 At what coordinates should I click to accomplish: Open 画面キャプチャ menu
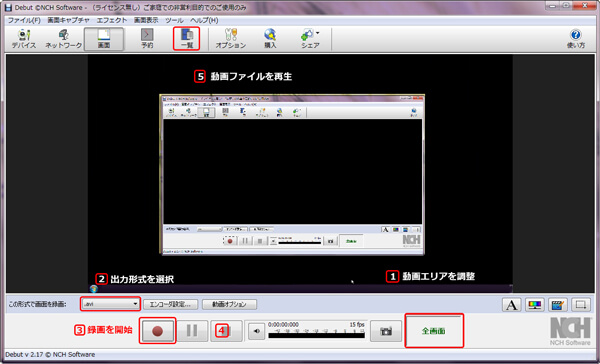[x=68, y=20]
